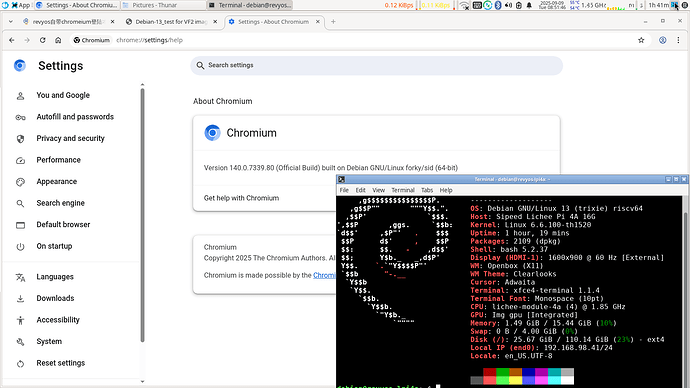Open a new browser tab with plus button
Screen dimensions: 690x388
click(333, 22)
